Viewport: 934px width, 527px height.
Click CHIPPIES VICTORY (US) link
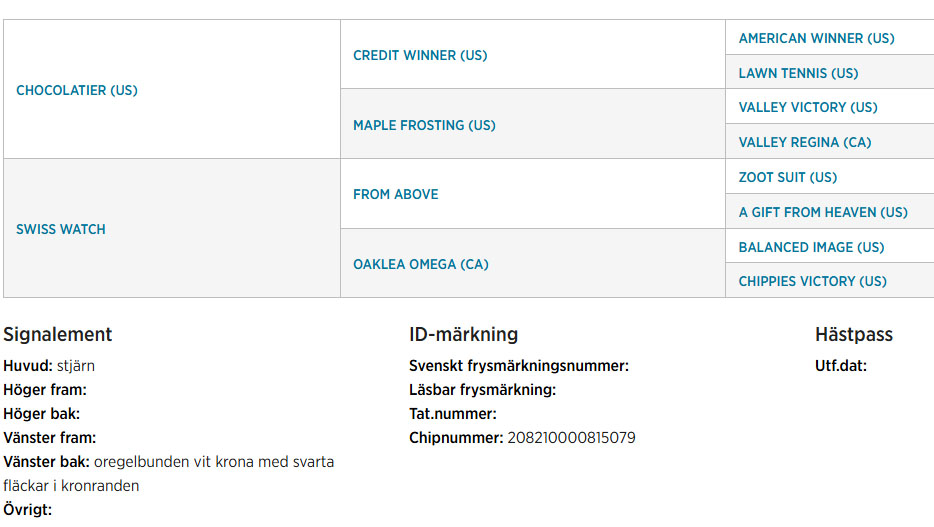coord(812,282)
